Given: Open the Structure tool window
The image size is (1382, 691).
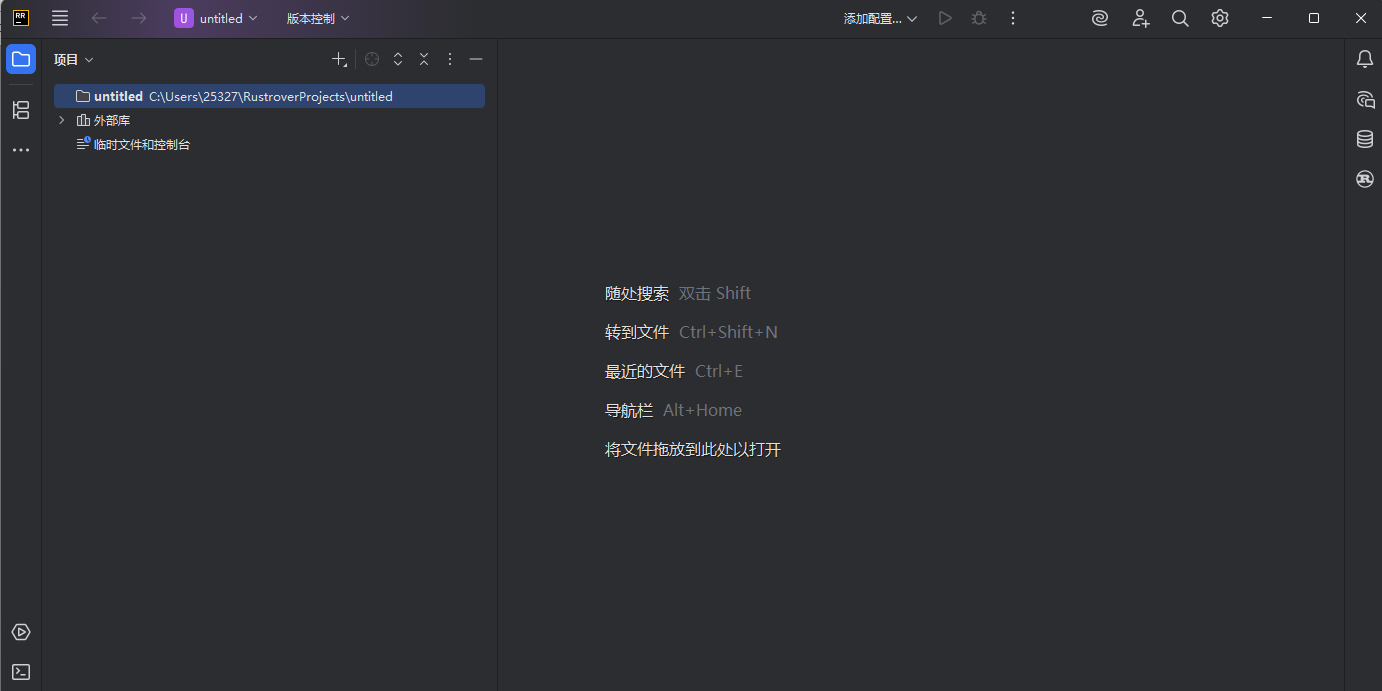Looking at the screenshot, I should click(21, 110).
